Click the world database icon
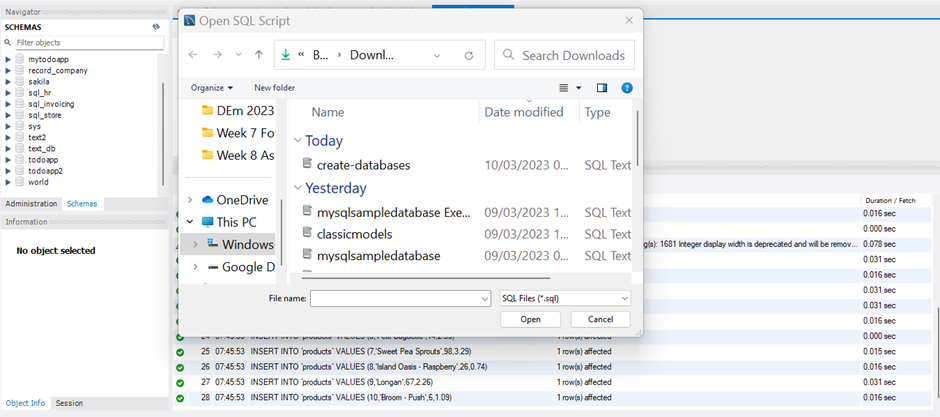The image size is (940, 417). coord(20,182)
